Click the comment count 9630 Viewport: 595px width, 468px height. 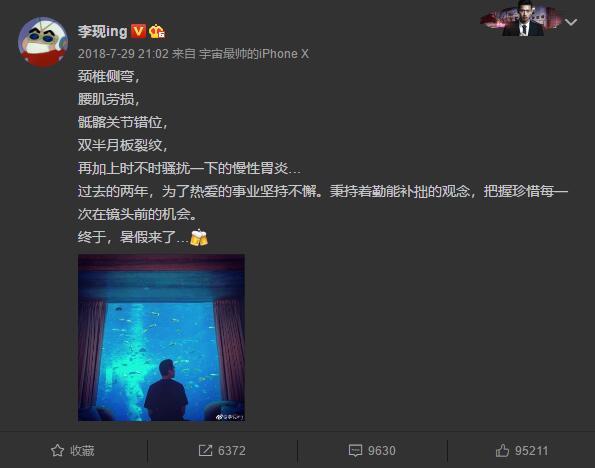click(x=382, y=451)
